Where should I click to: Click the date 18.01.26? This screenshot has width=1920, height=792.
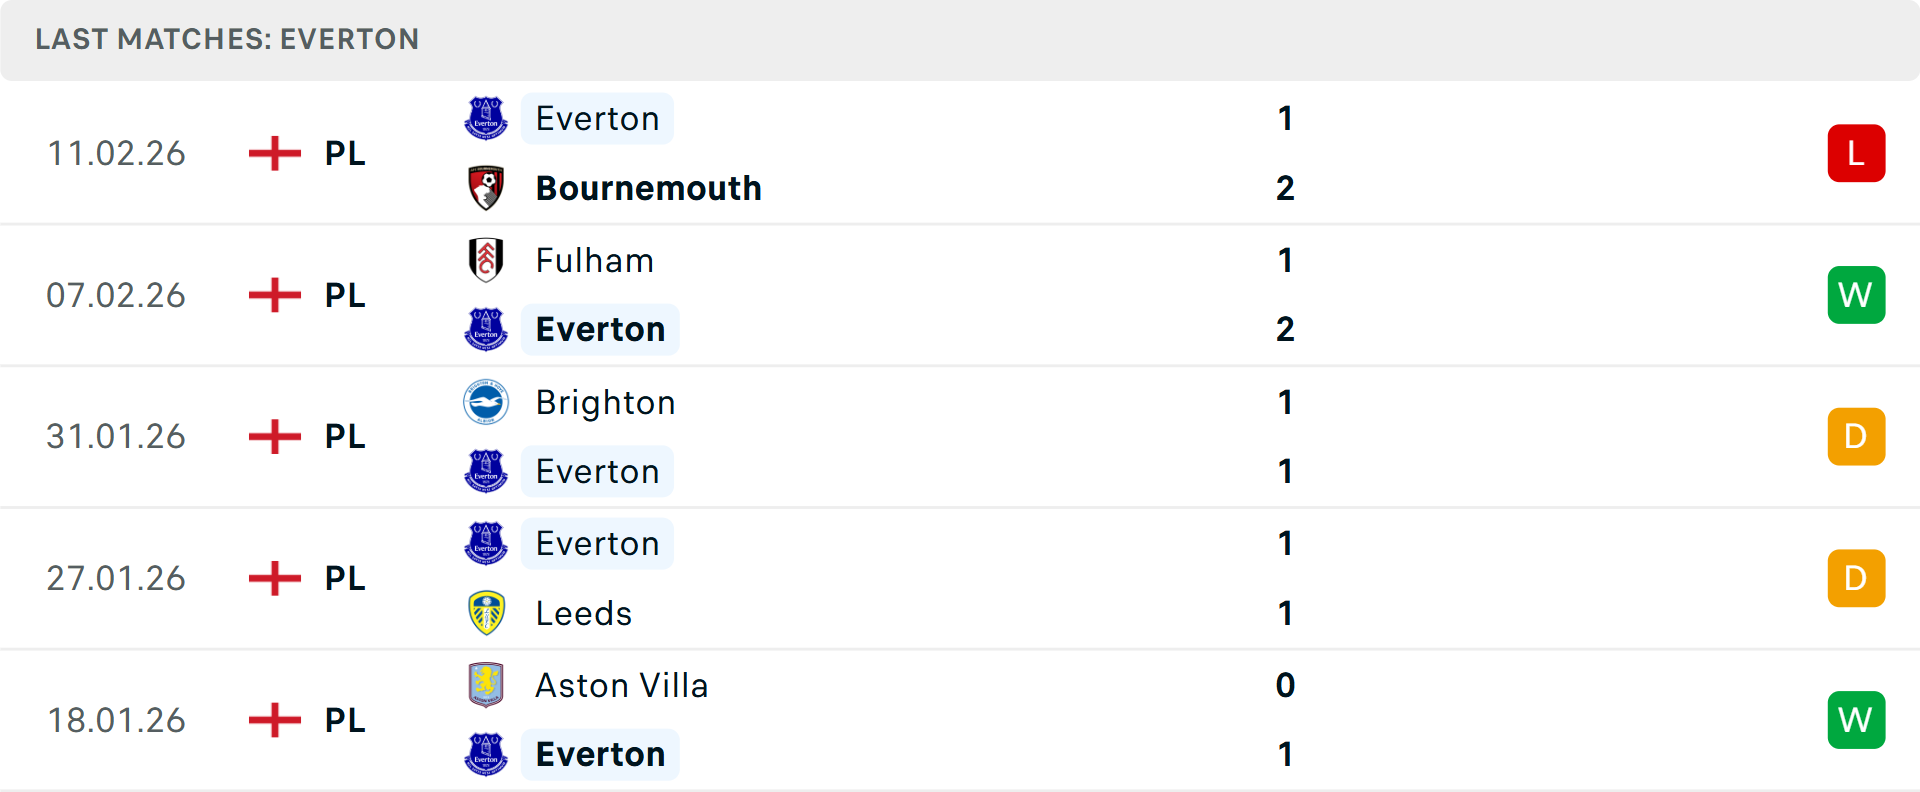pos(116,720)
